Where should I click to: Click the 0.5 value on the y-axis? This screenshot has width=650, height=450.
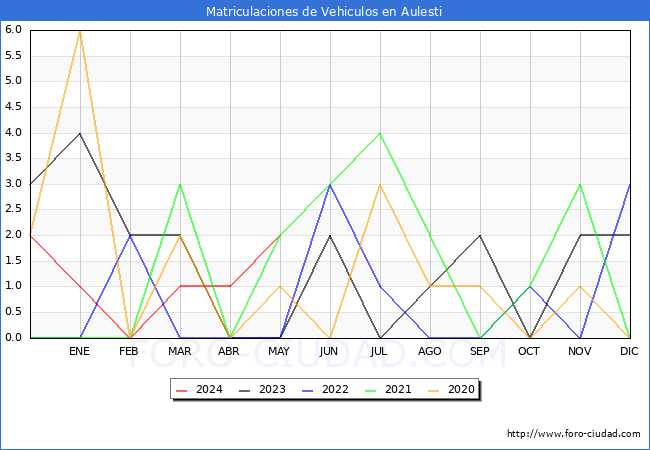13,312
